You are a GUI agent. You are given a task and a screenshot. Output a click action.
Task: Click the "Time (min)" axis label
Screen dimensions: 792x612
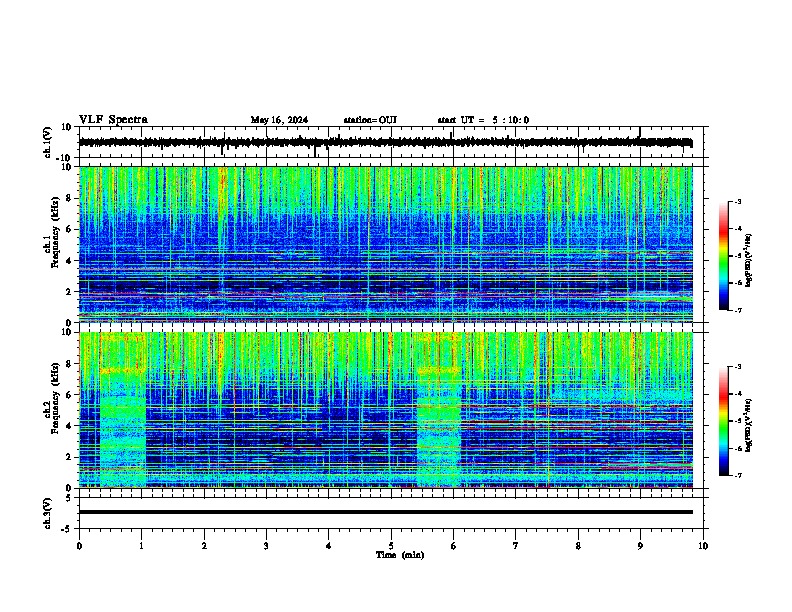pos(400,555)
